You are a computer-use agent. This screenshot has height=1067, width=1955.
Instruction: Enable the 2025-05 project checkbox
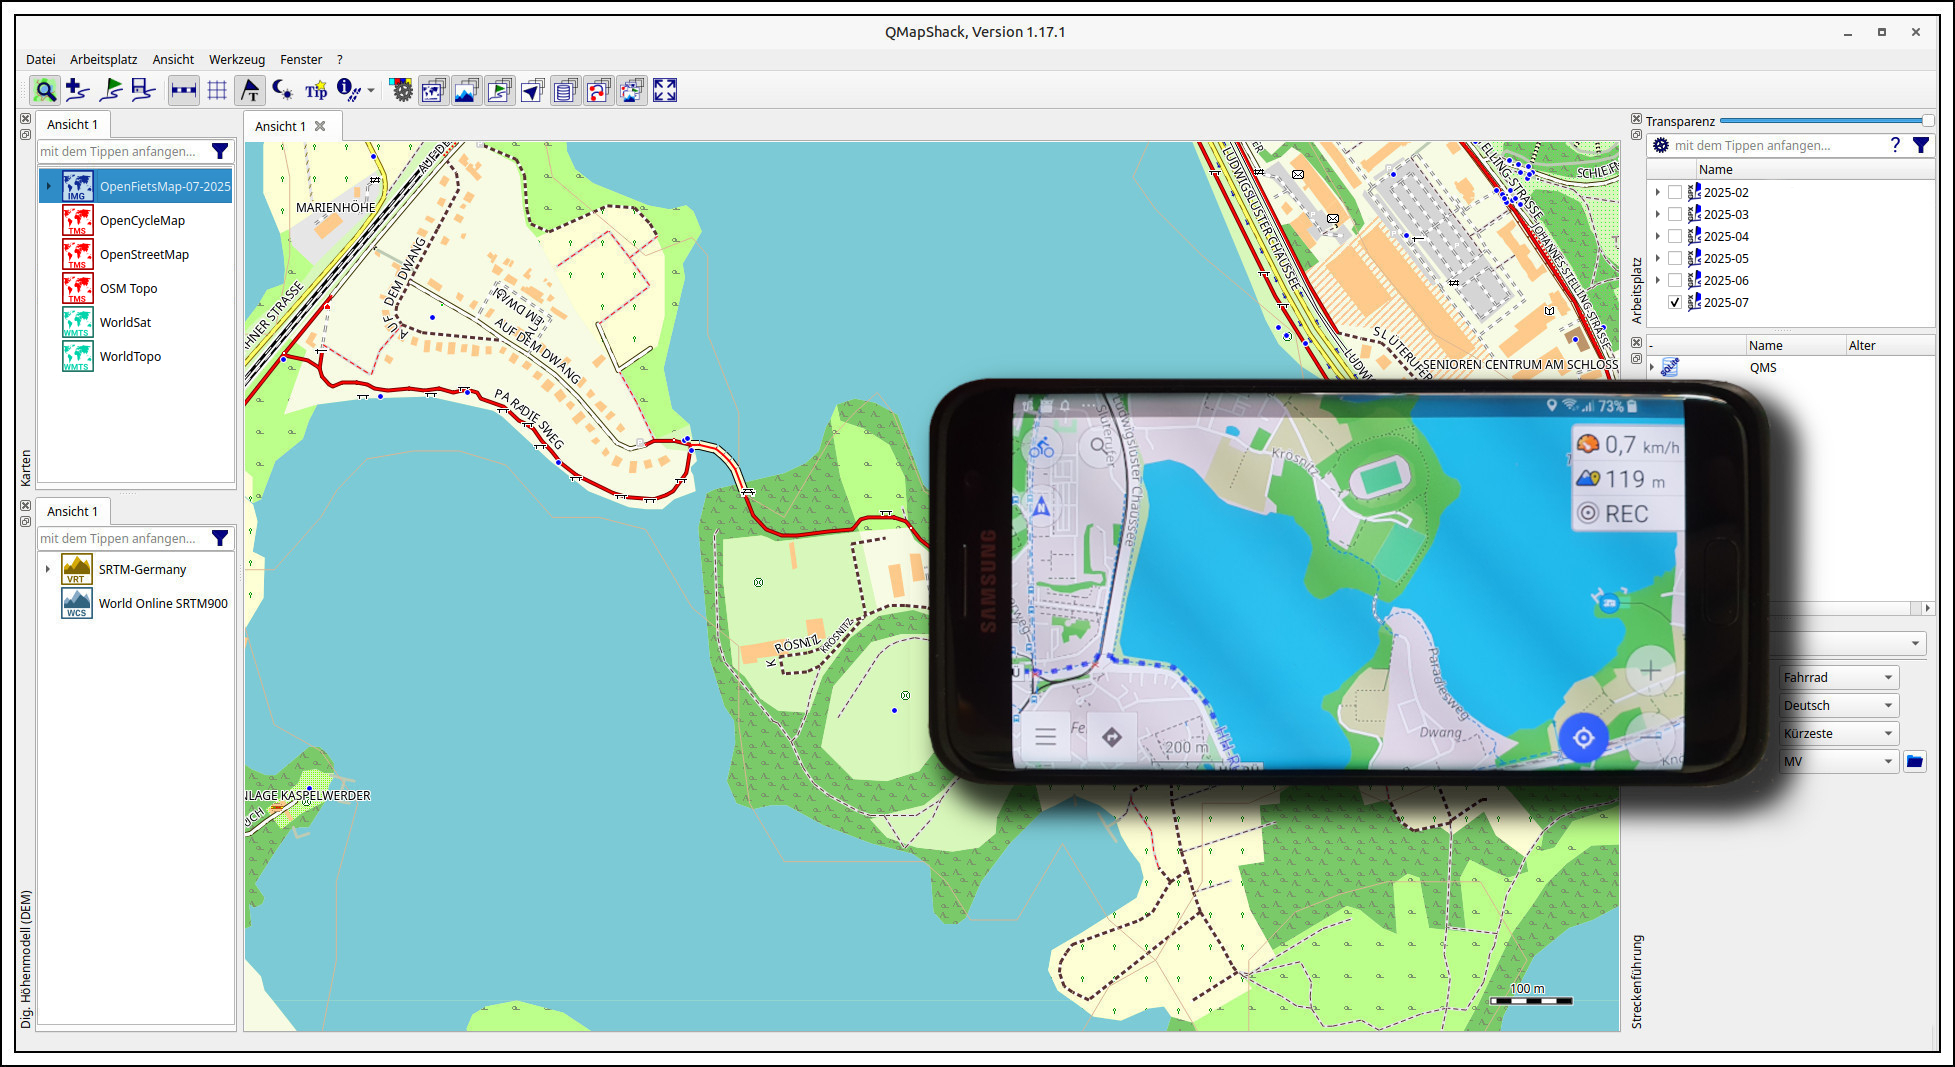1675,258
